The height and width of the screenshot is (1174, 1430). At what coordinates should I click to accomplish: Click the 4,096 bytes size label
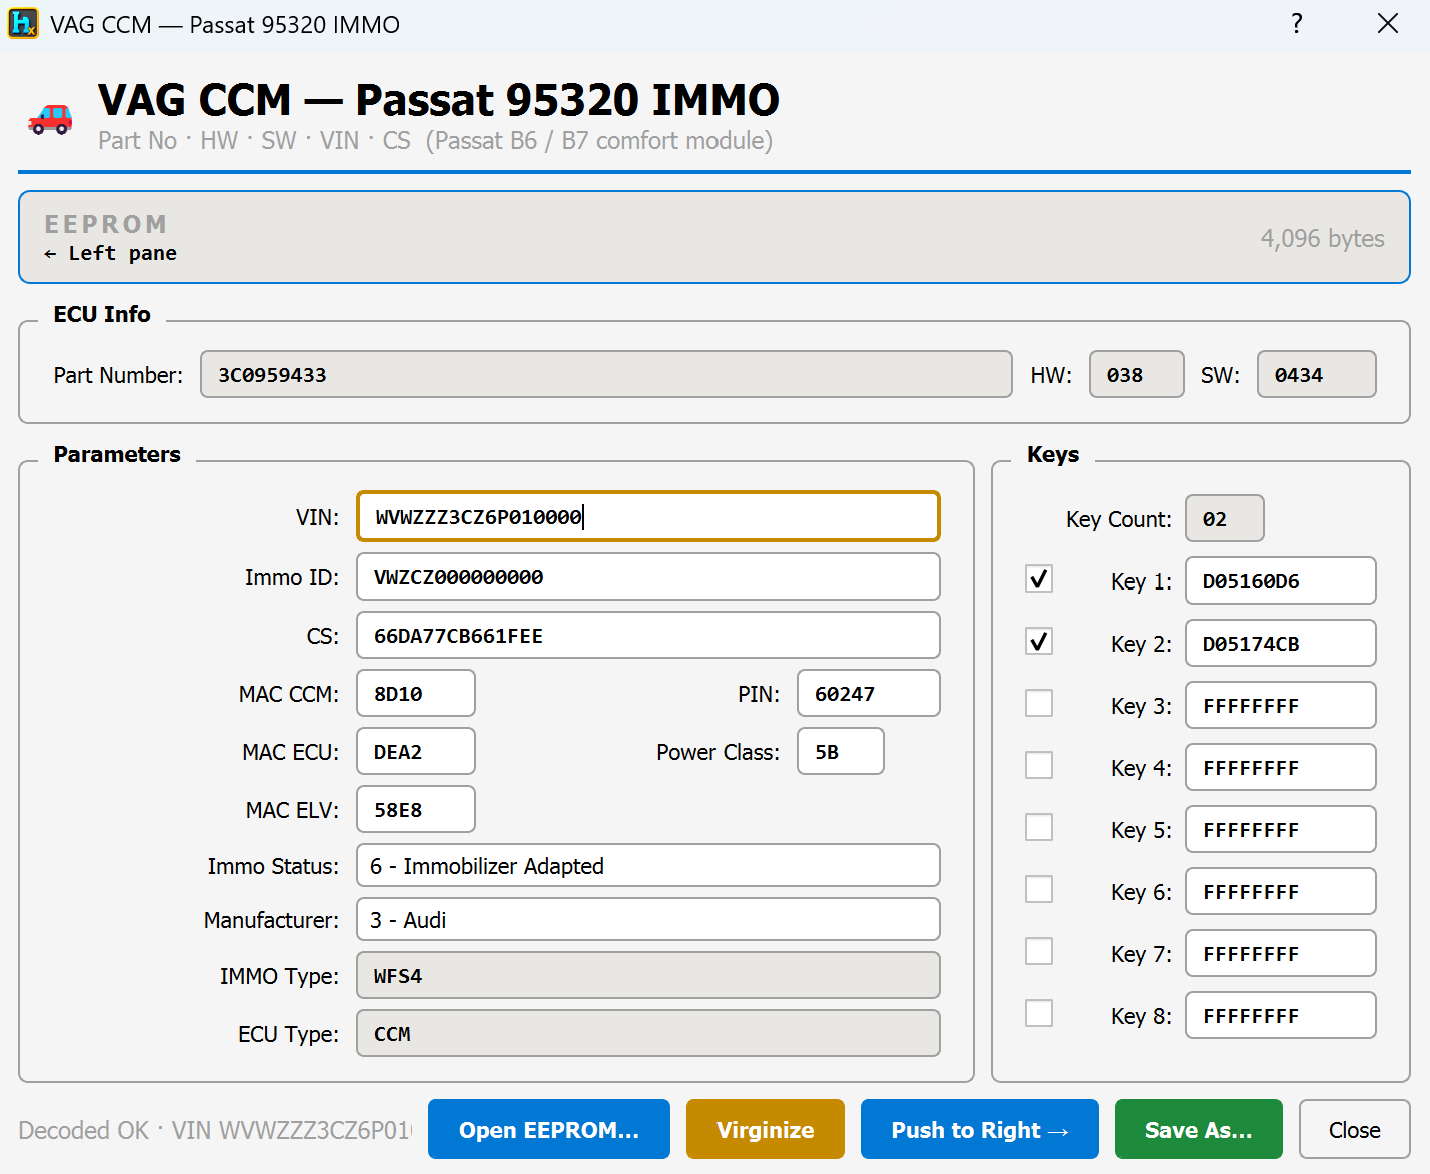1322,238
